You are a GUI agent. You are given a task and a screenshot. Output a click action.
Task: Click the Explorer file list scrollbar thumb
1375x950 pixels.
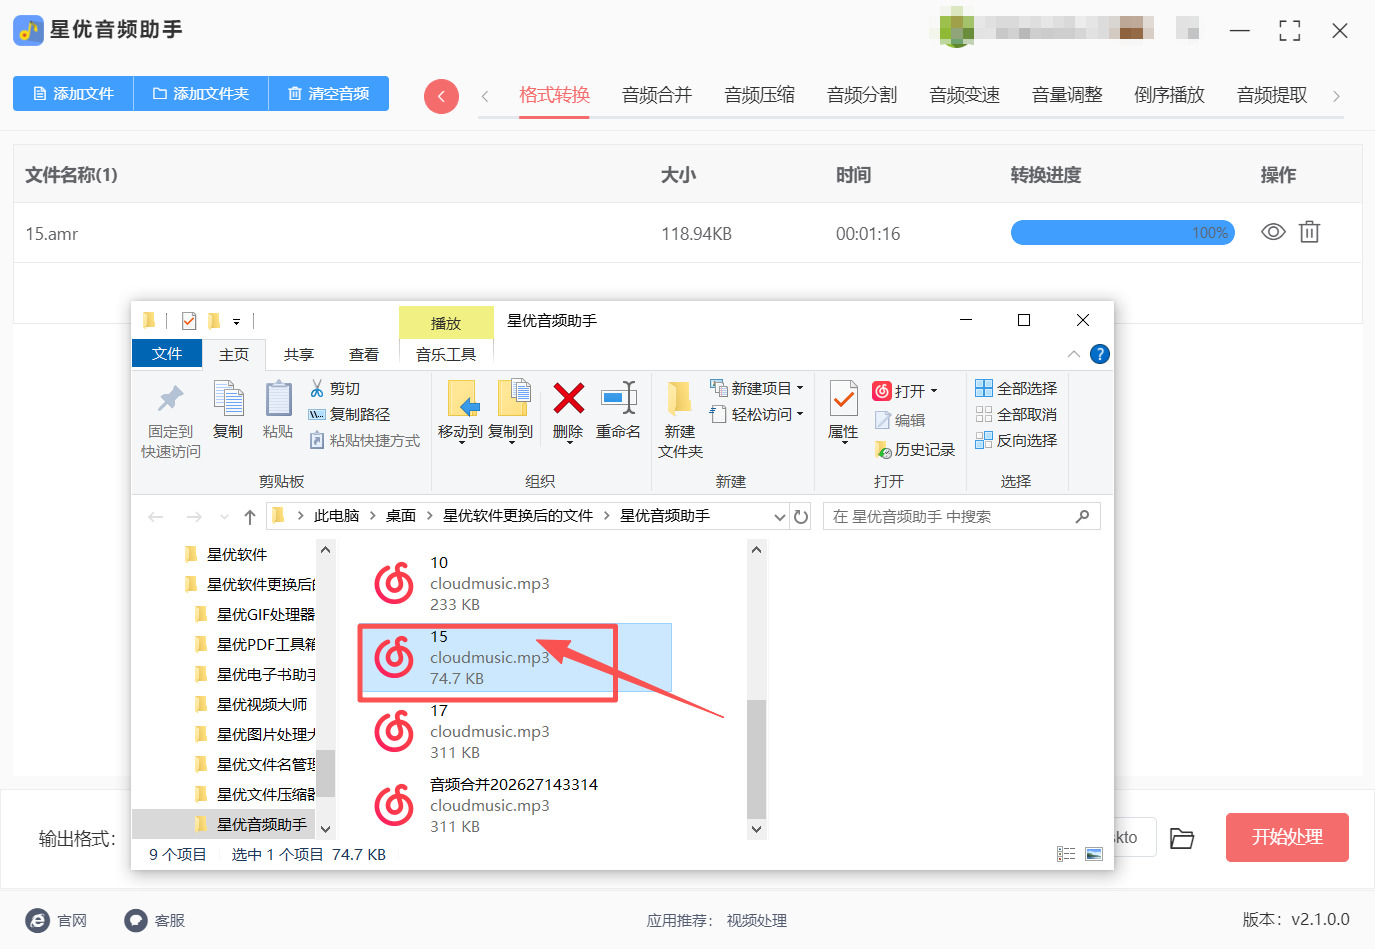(756, 759)
